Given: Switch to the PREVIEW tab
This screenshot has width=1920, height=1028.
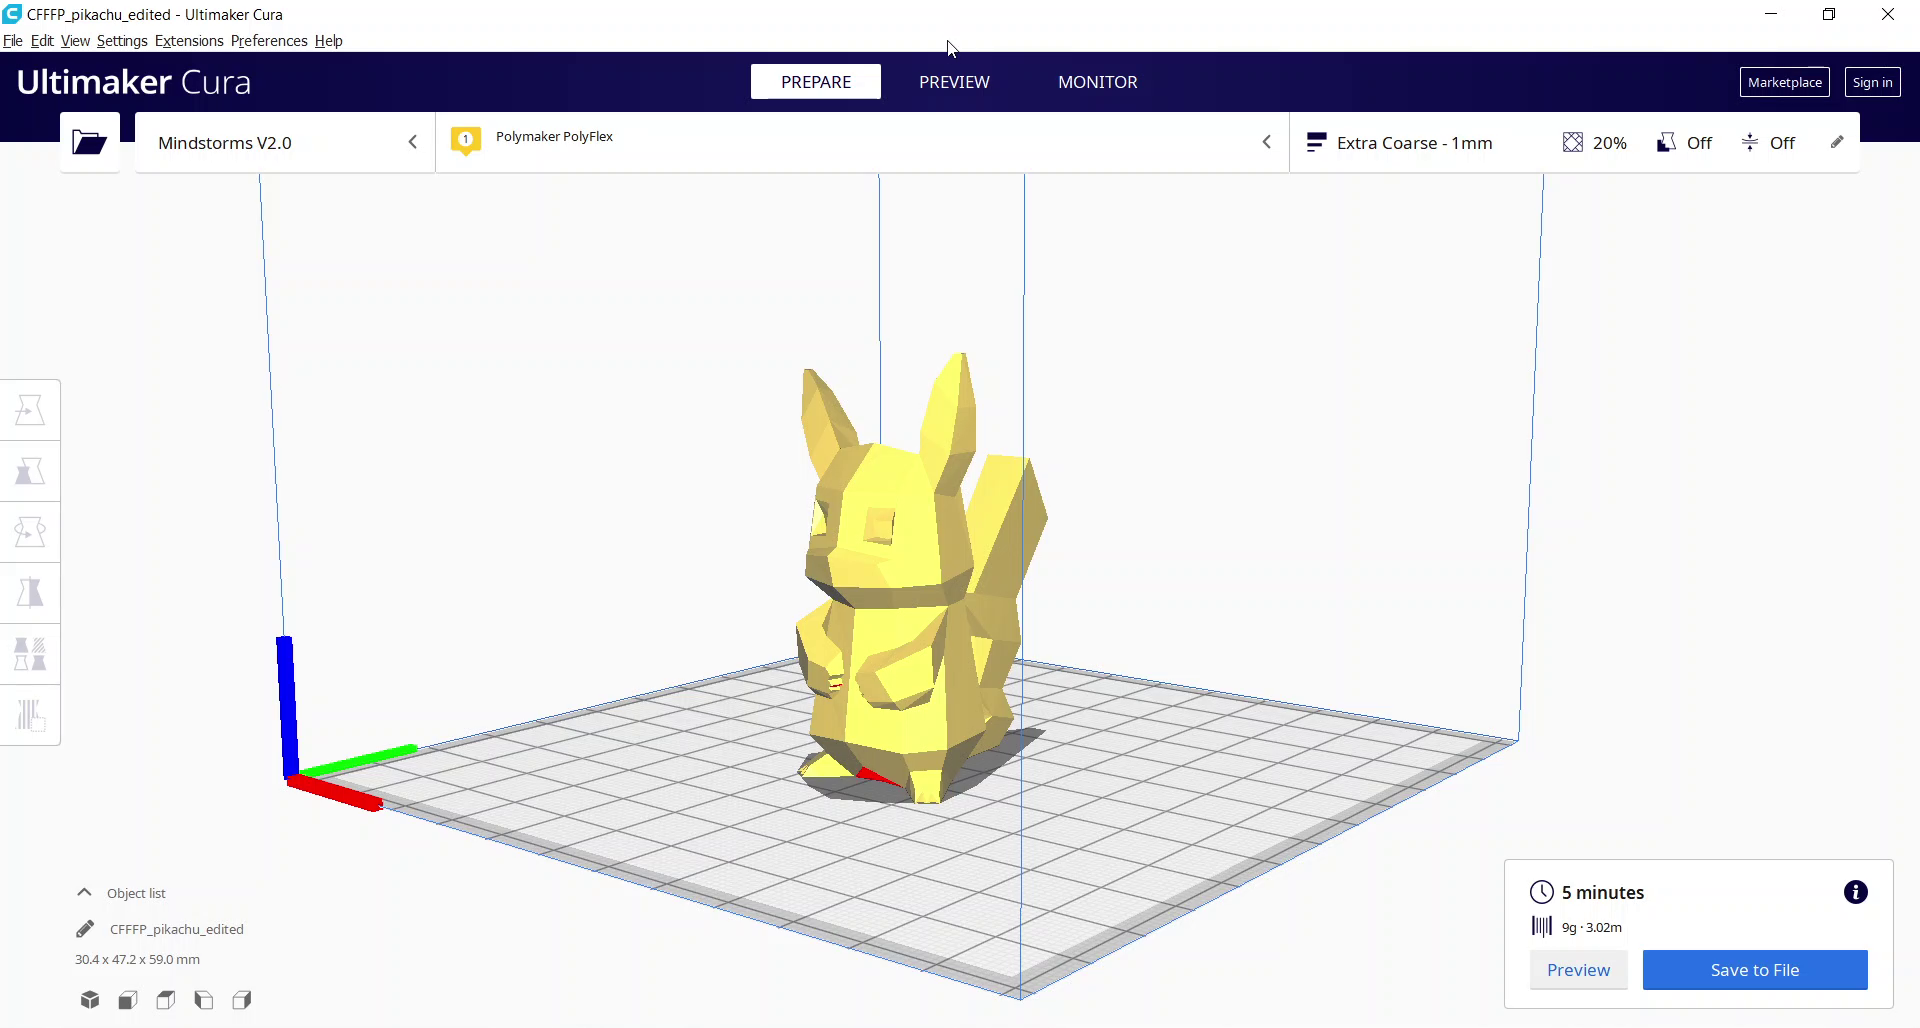Looking at the screenshot, I should (x=953, y=82).
